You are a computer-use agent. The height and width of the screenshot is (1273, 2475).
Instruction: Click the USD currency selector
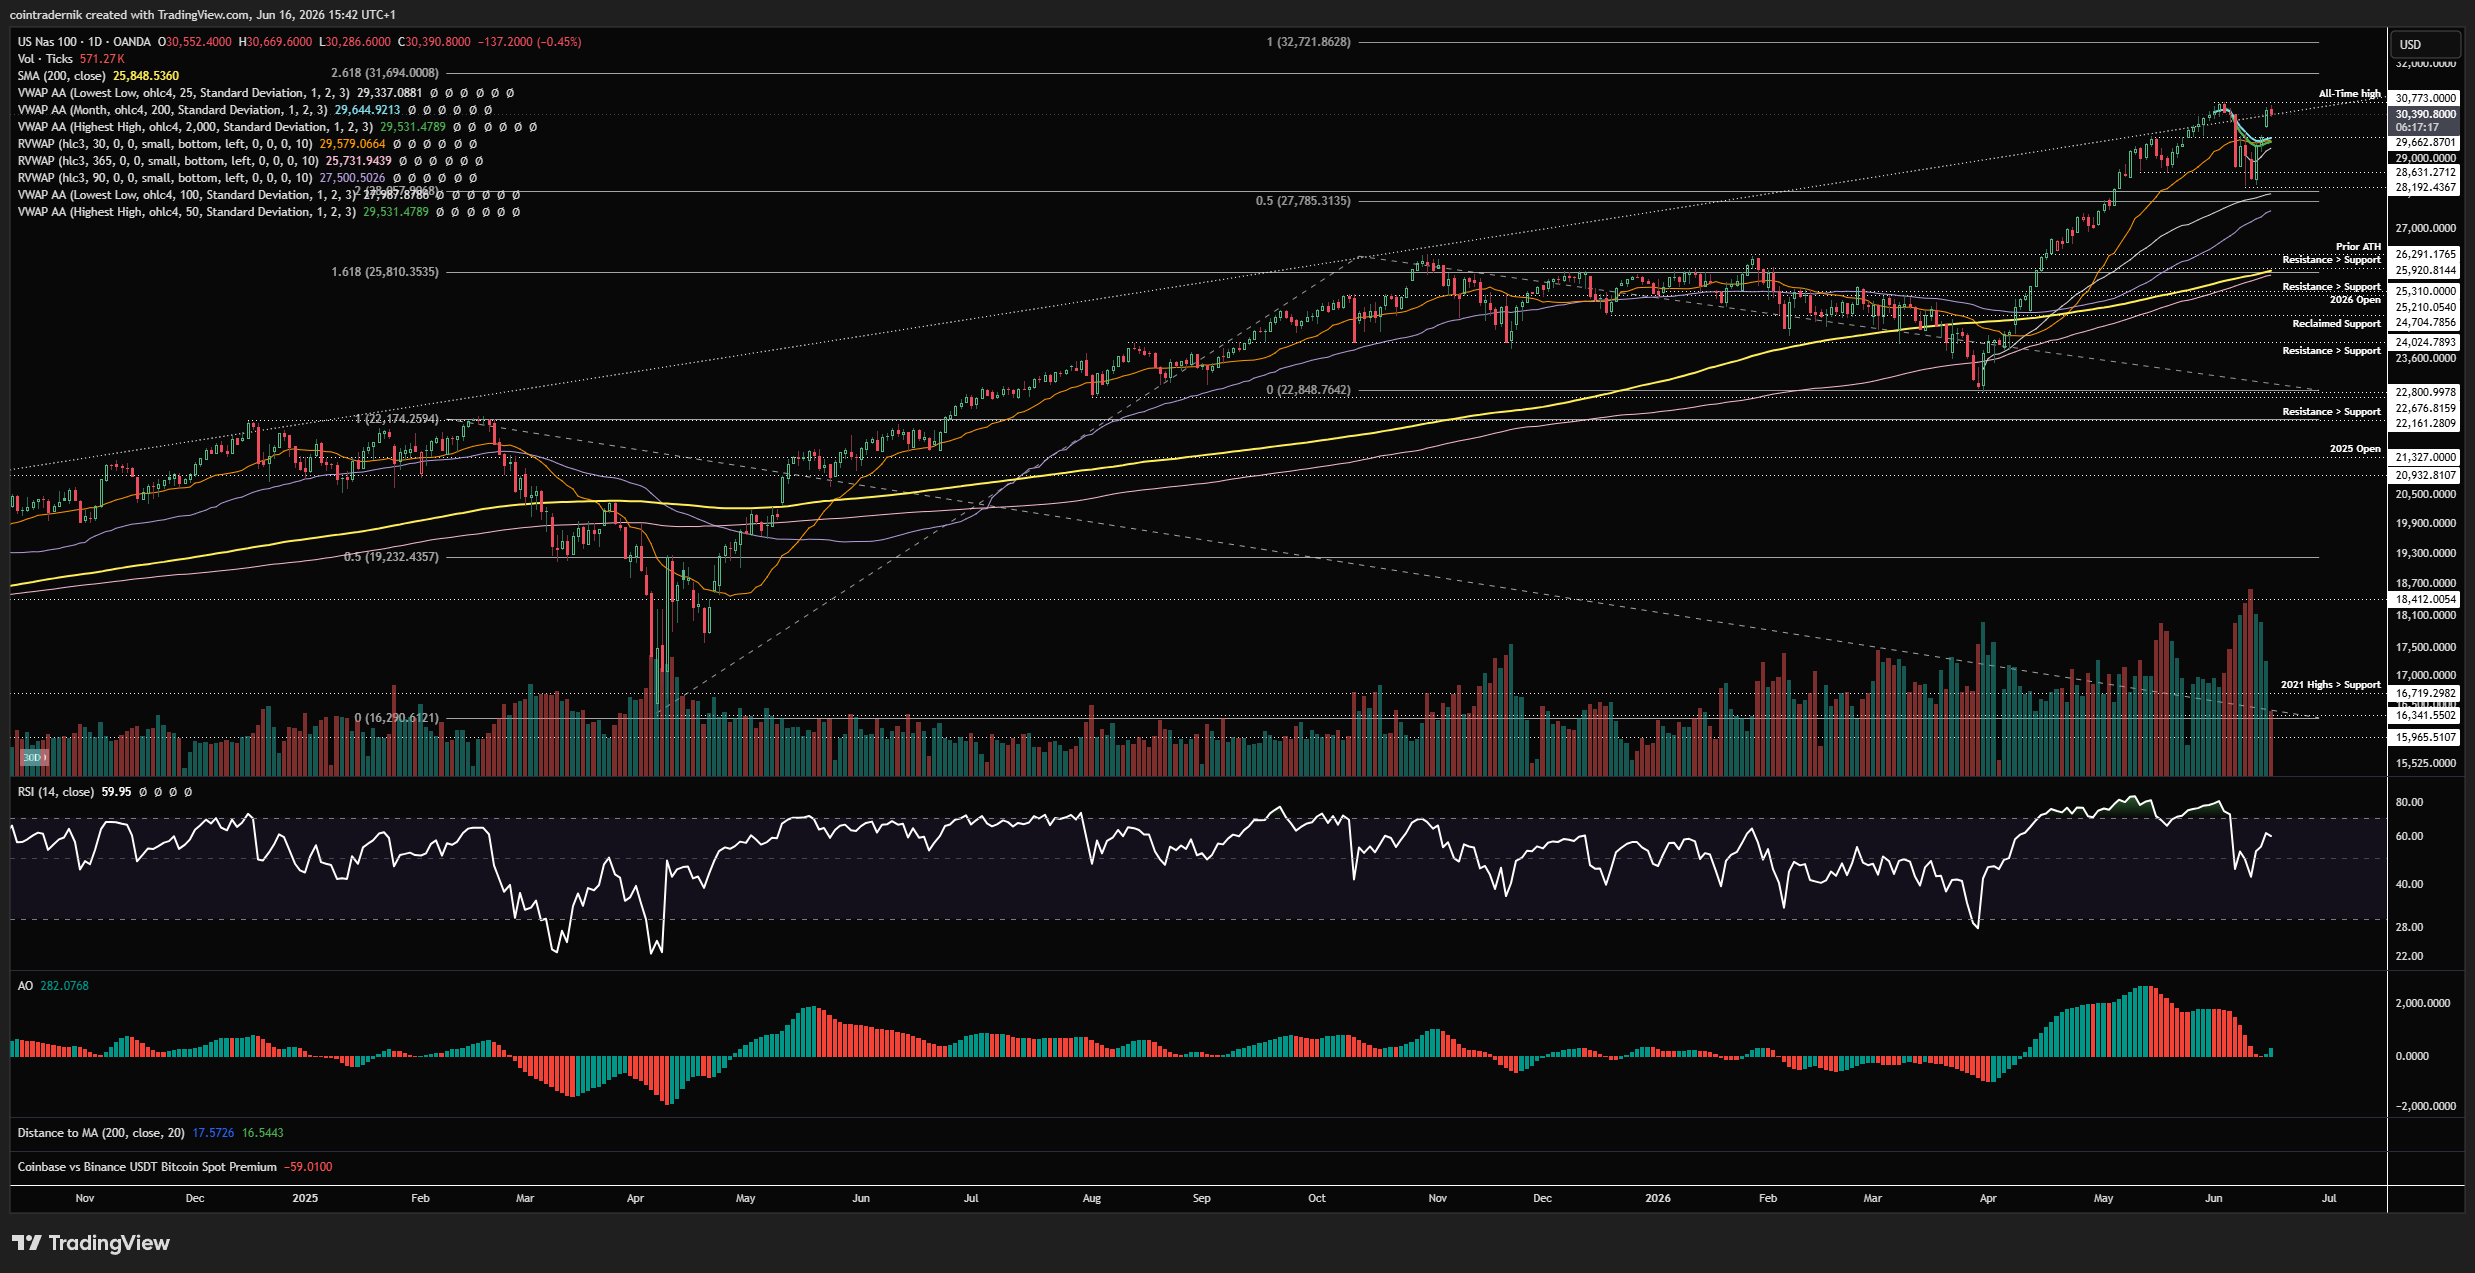(2425, 44)
